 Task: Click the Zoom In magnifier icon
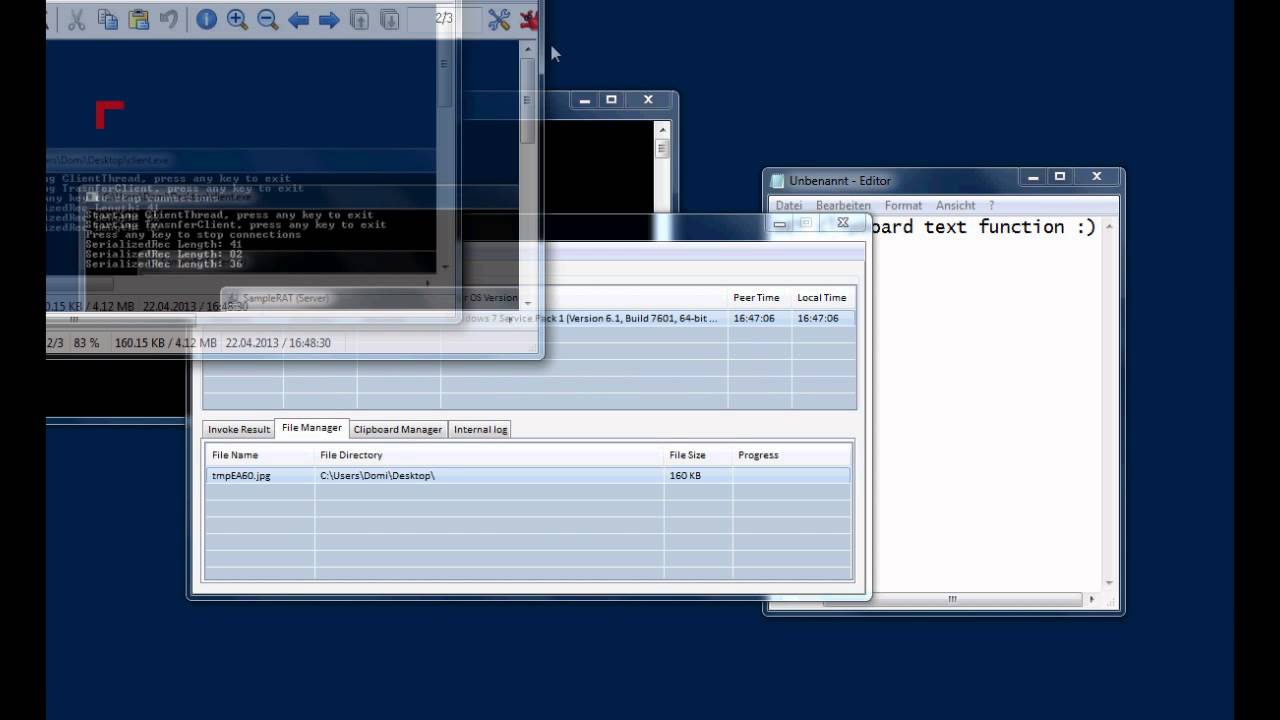tap(237, 19)
